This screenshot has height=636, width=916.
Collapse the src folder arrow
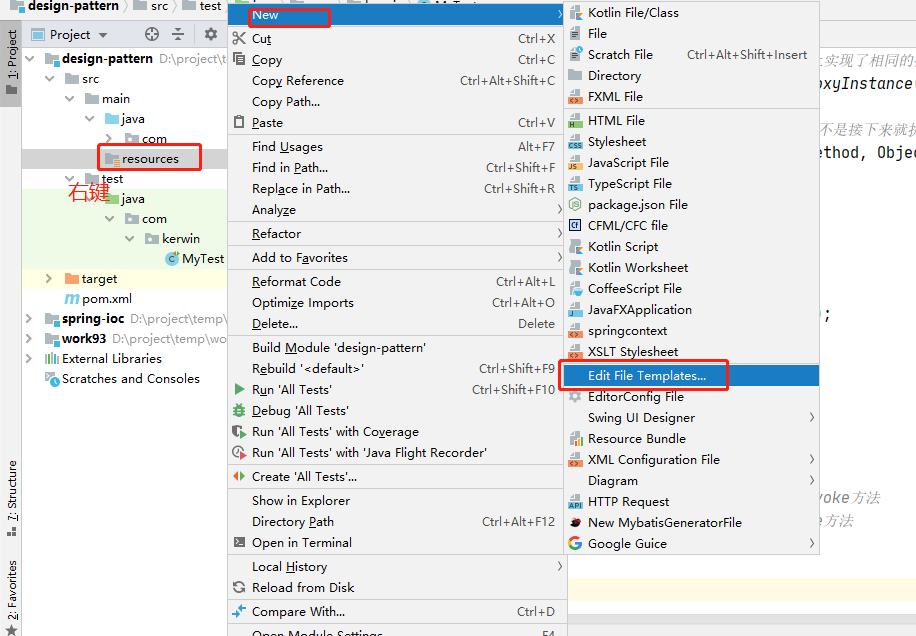coord(50,79)
